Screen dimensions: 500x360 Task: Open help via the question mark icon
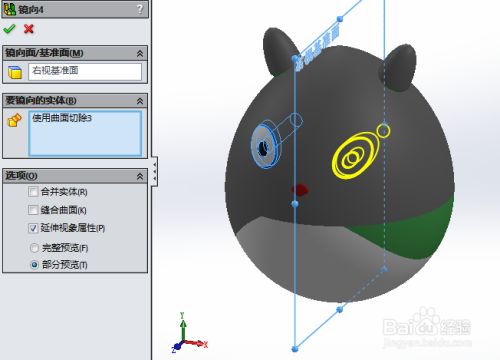click(140, 9)
